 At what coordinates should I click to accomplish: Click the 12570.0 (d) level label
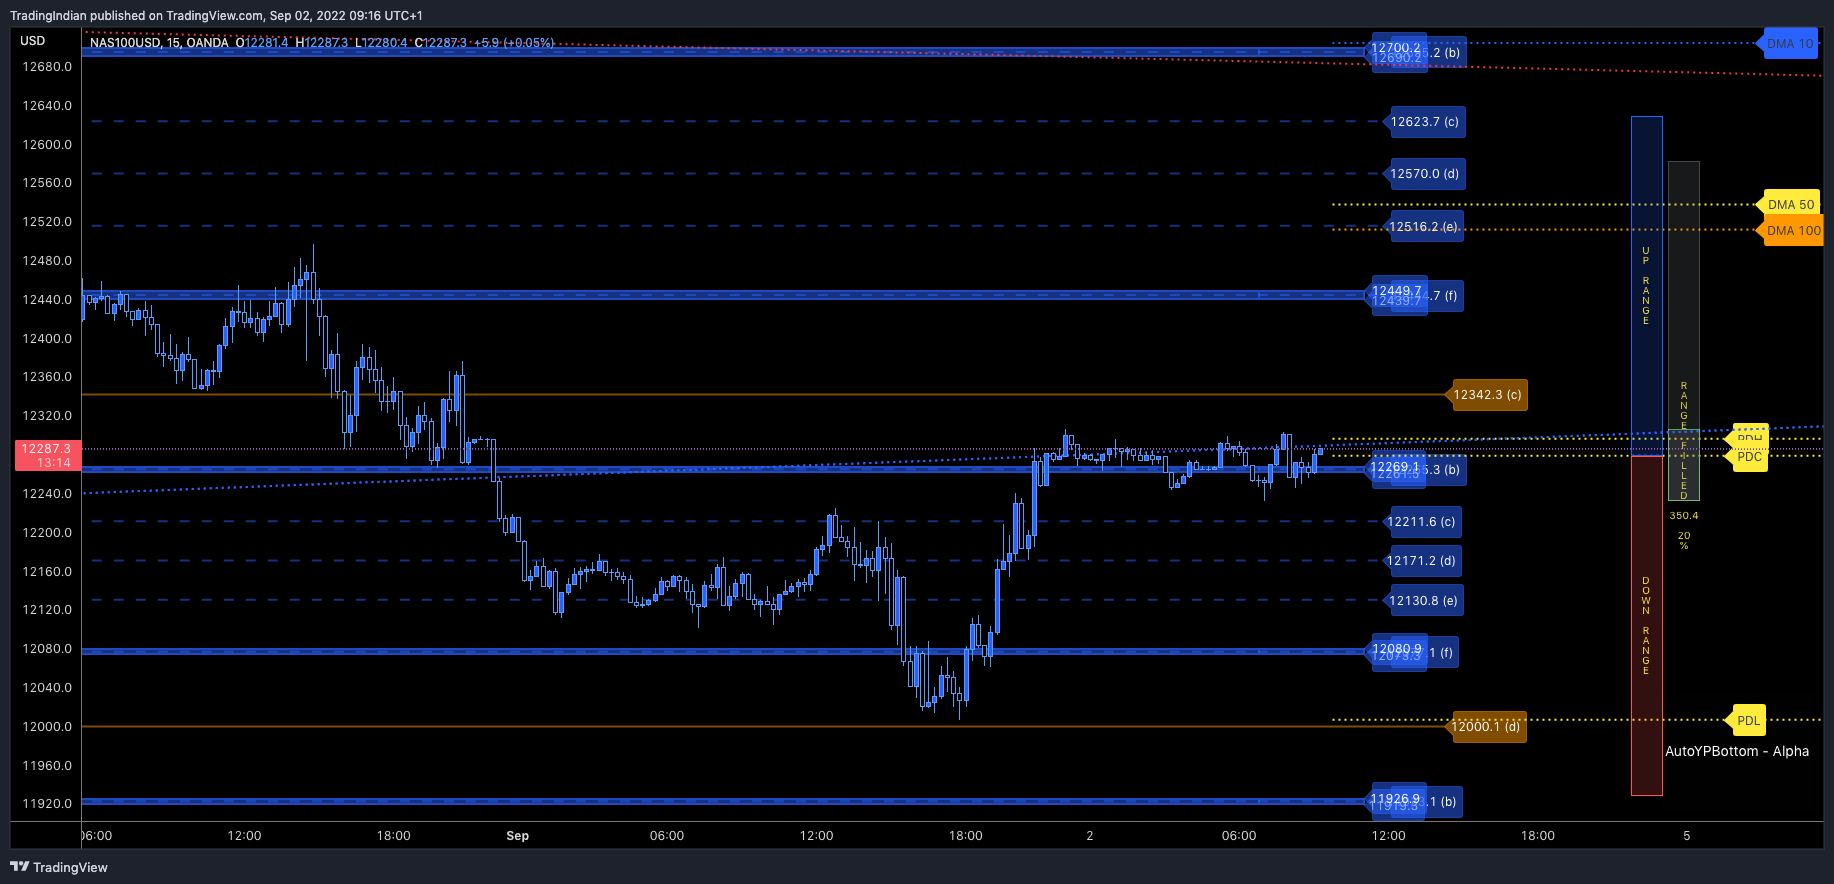pos(1424,174)
